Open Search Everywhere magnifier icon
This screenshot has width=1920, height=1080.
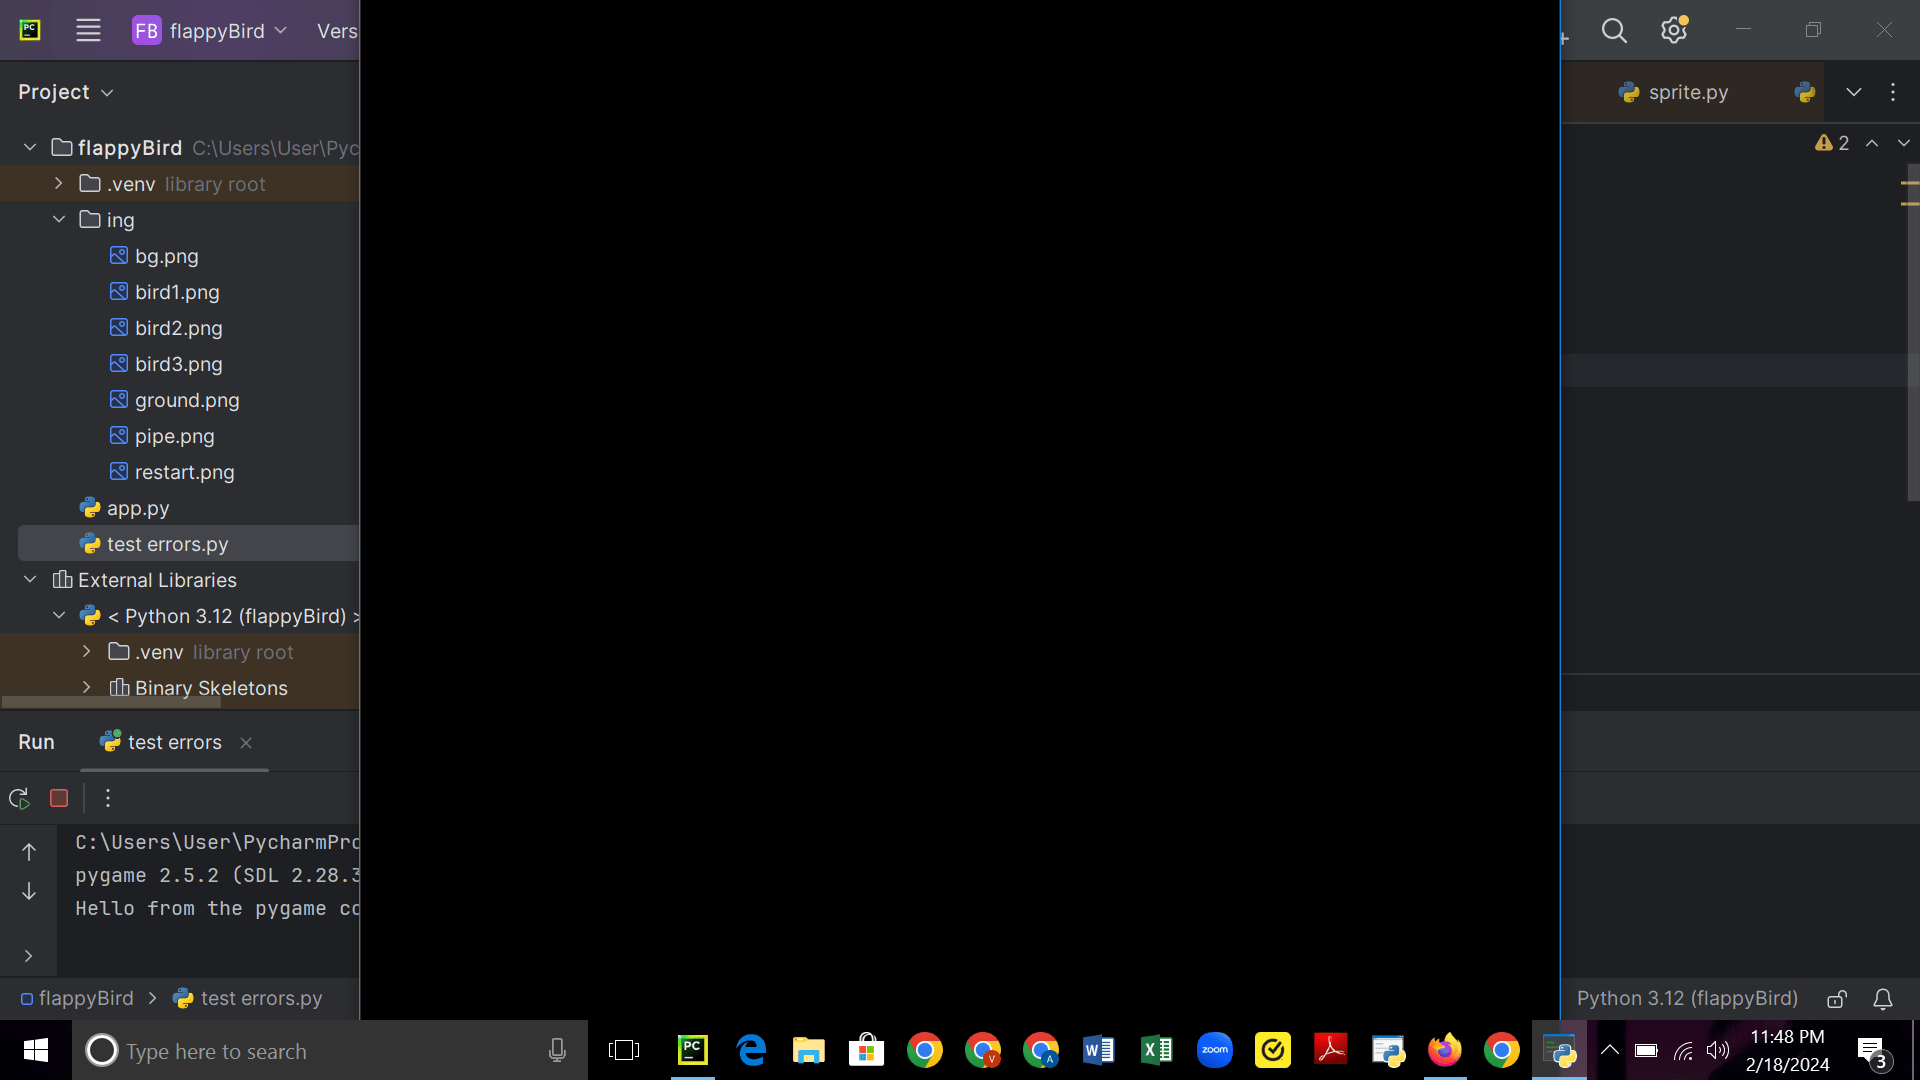click(1614, 30)
